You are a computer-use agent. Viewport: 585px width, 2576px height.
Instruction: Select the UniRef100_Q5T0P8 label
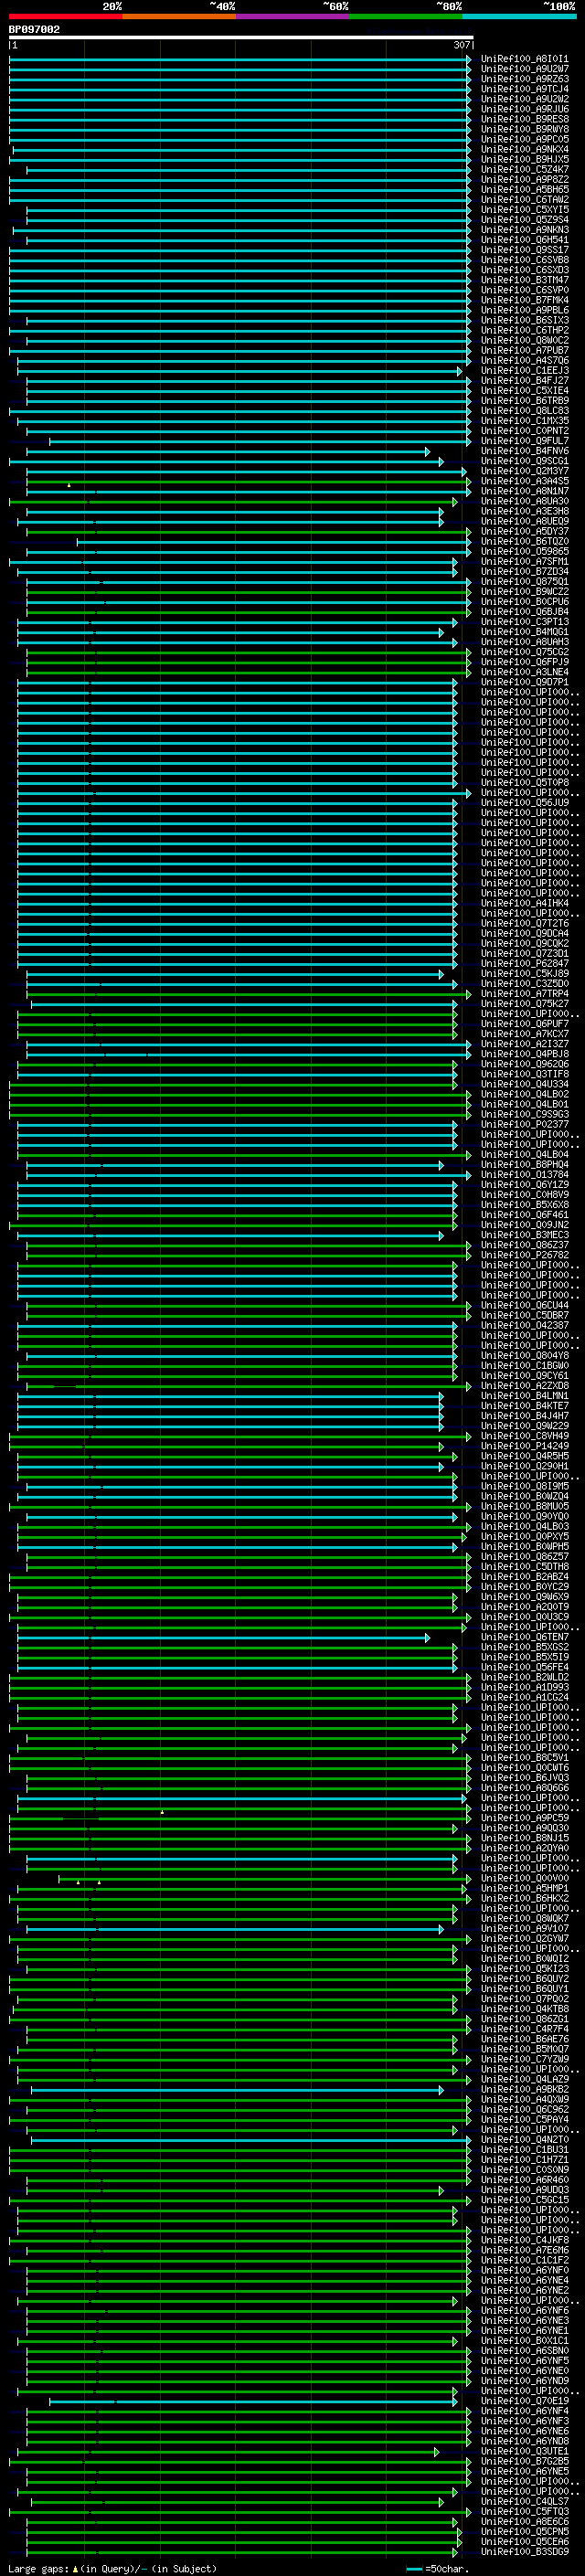pyautogui.click(x=525, y=783)
